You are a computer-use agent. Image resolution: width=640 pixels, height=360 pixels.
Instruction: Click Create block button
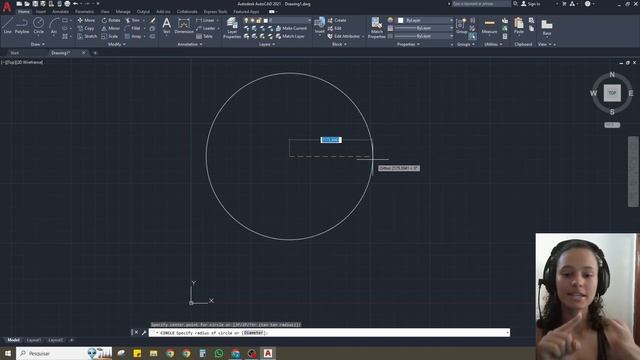(x=337, y=20)
